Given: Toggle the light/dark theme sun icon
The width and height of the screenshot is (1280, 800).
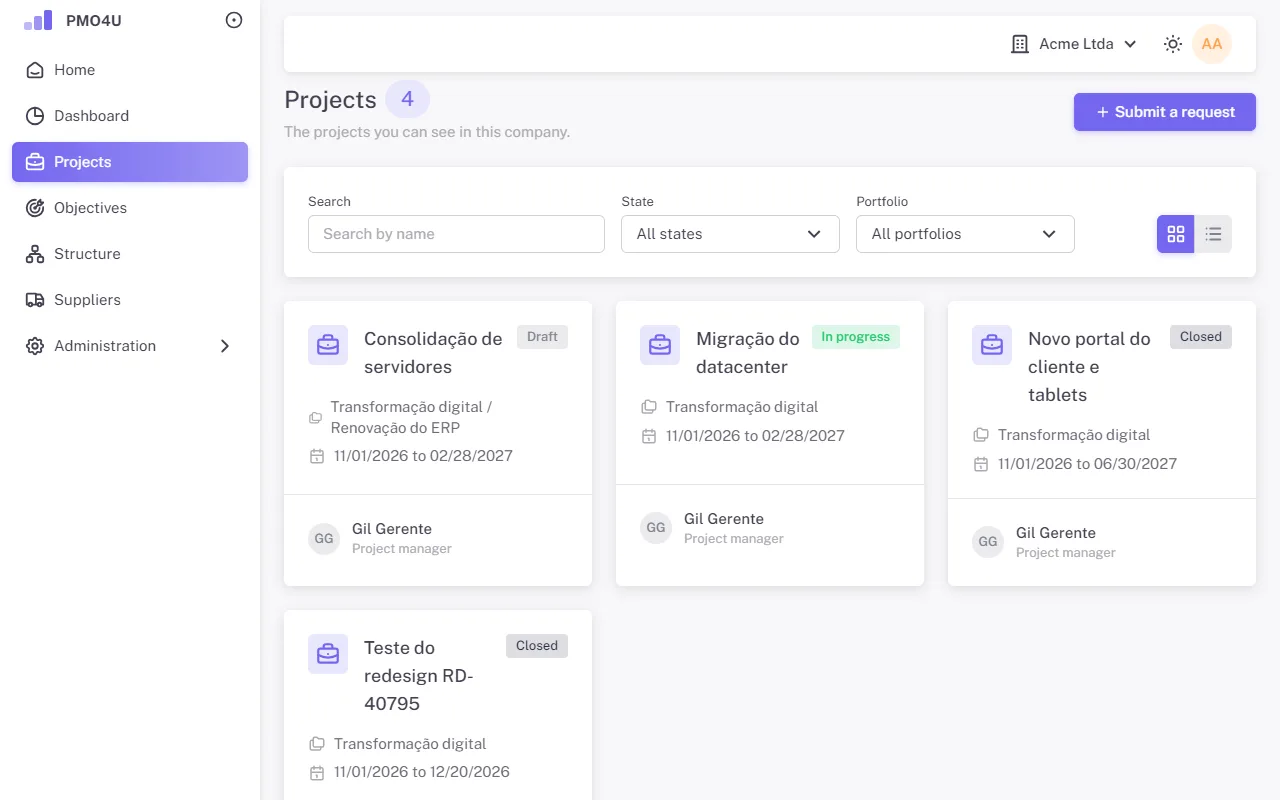Looking at the screenshot, I should 1173,44.
